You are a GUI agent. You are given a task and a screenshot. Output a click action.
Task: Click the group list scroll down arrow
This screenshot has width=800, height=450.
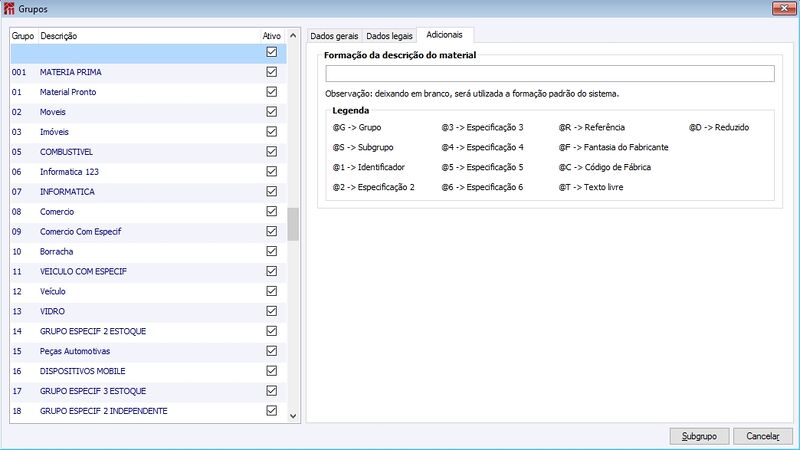tap(293, 416)
